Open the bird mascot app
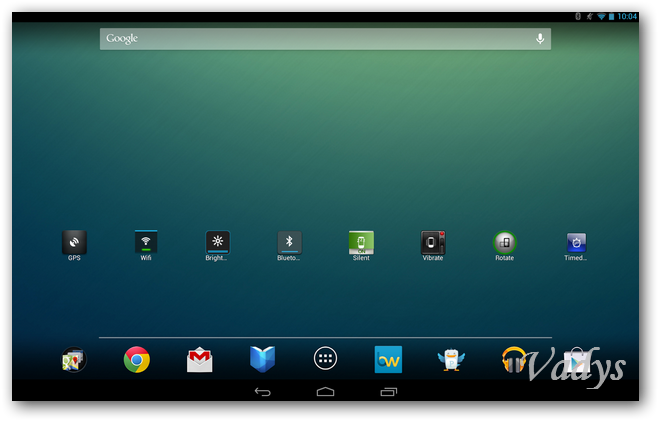 pos(451,360)
